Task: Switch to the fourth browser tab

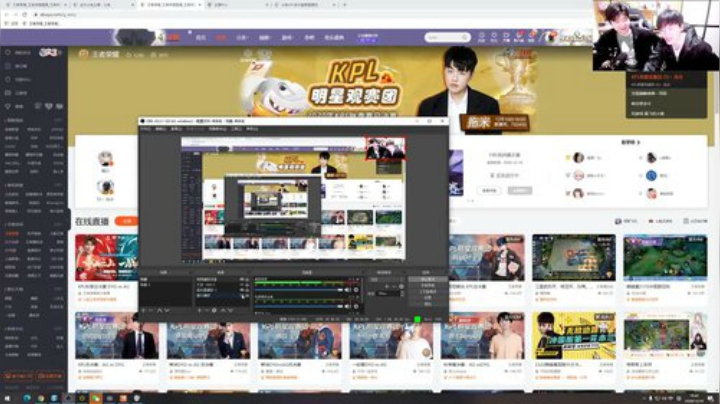Action: pos(239,5)
